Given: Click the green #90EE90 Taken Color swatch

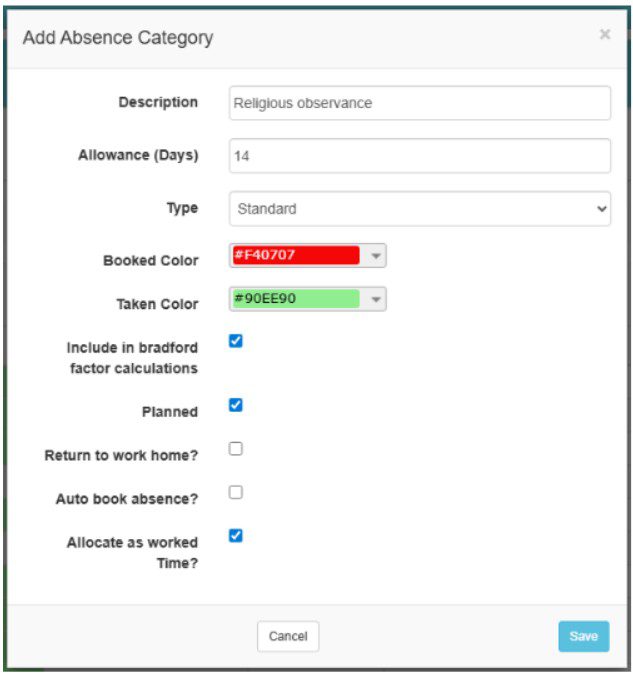Looking at the screenshot, I should (x=295, y=299).
